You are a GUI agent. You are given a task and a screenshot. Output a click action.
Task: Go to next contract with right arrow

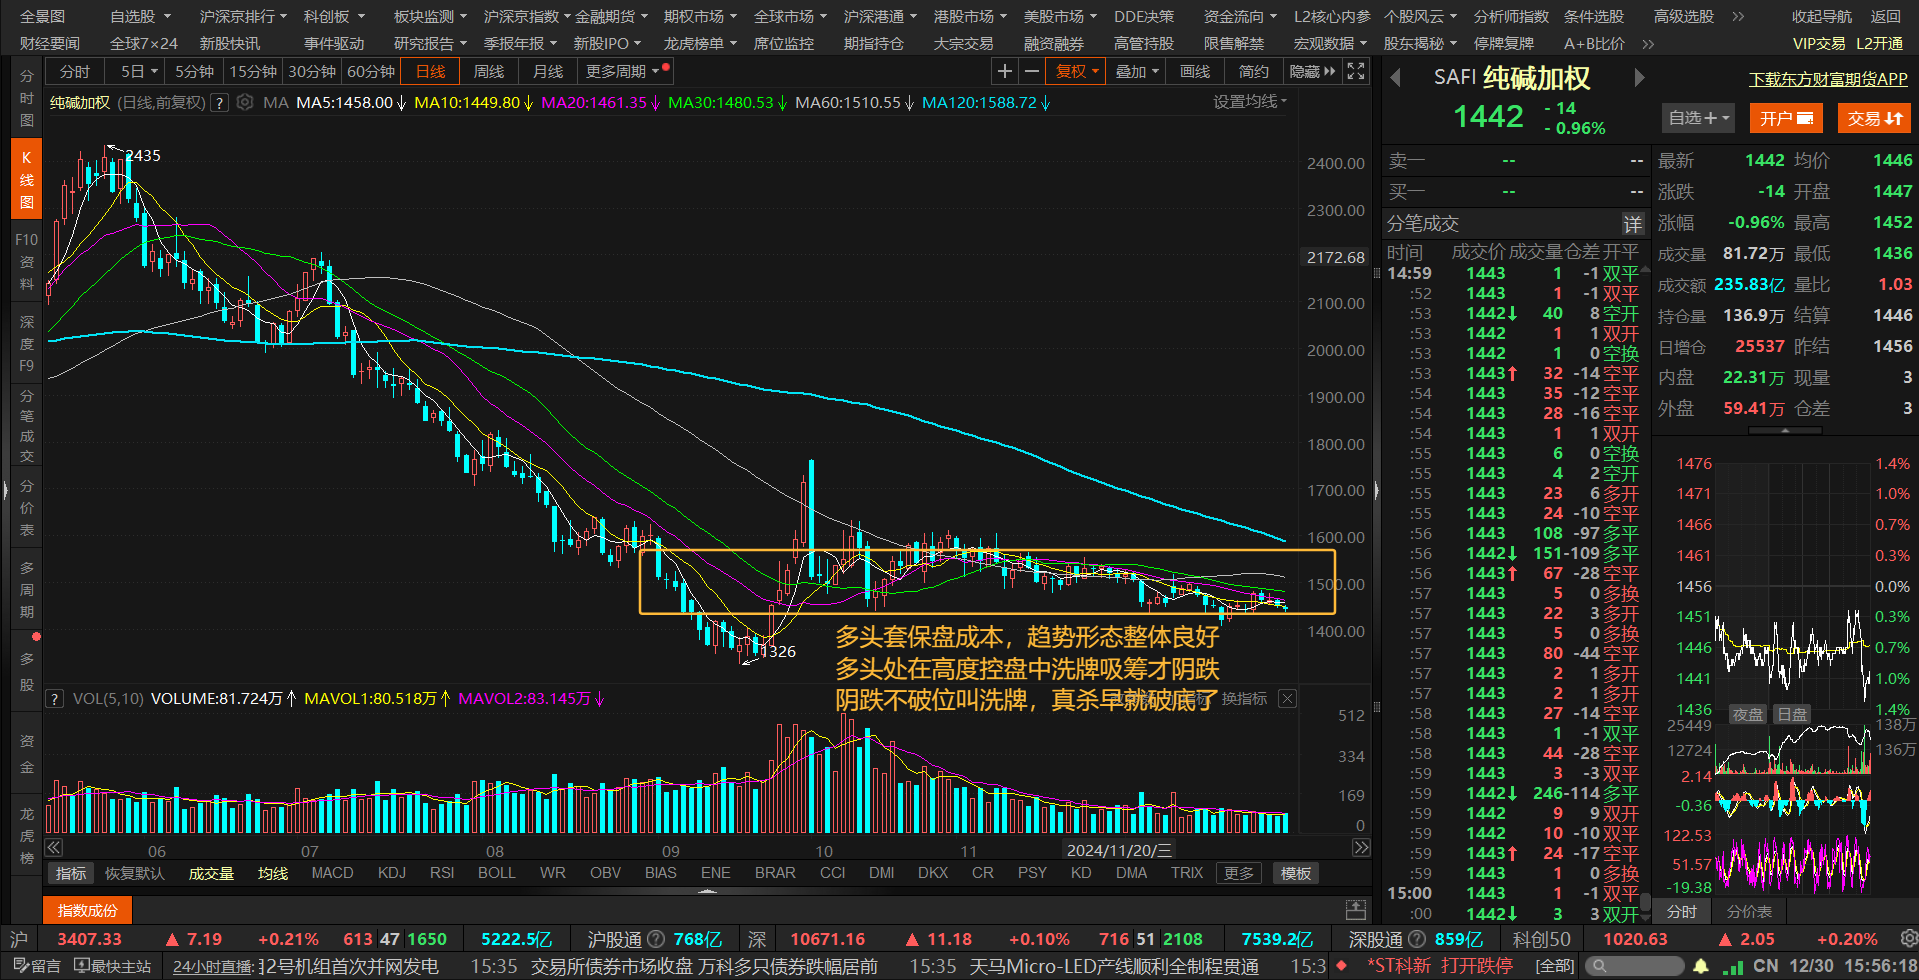pos(1639,78)
